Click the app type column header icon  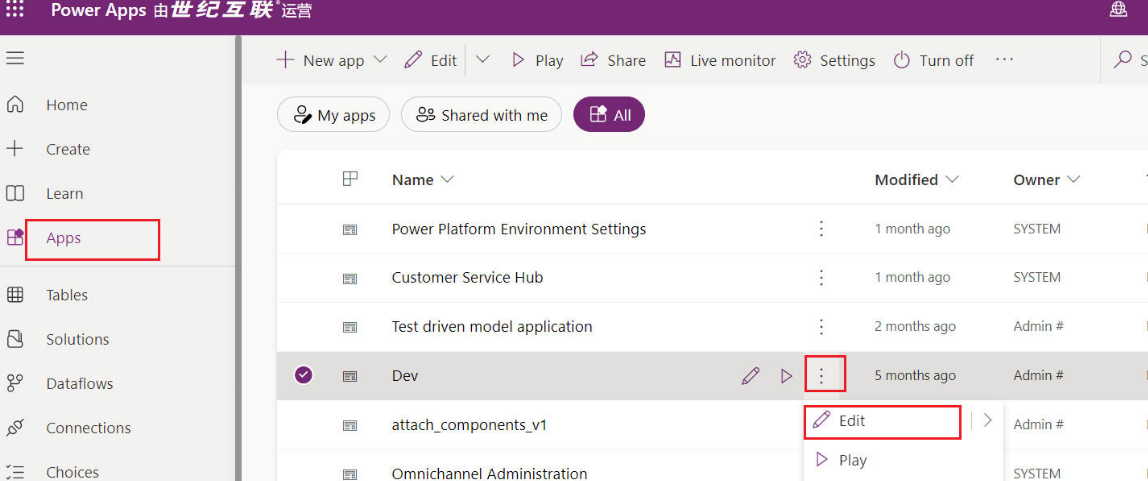click(x=350, y=179)
